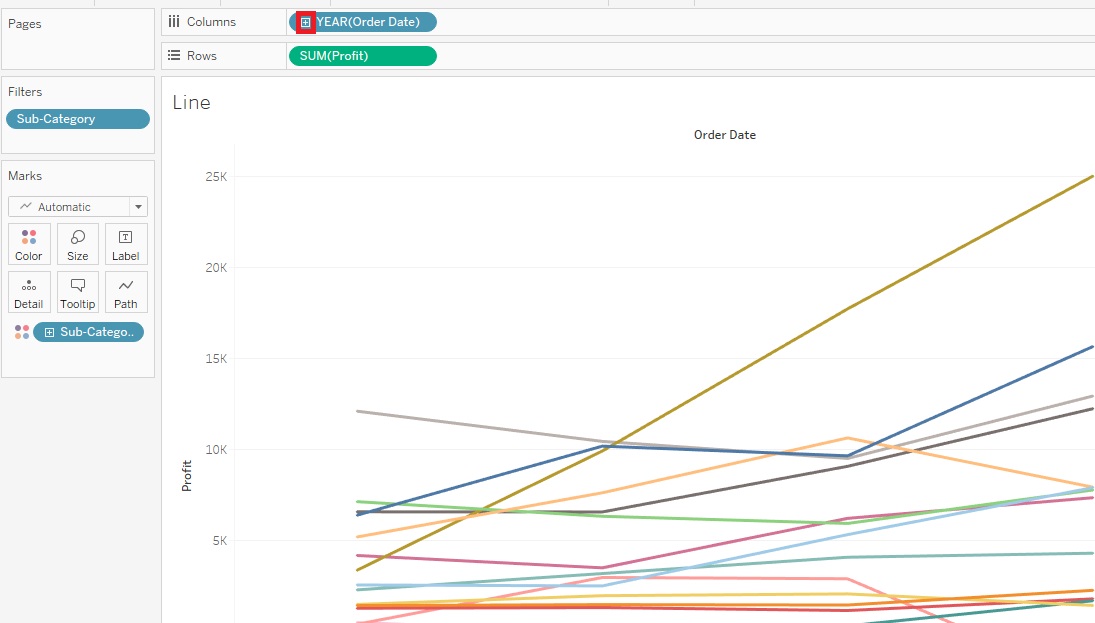Click the Rows shelf icon
Screen dimensions: 1095x623
[174, 55]
